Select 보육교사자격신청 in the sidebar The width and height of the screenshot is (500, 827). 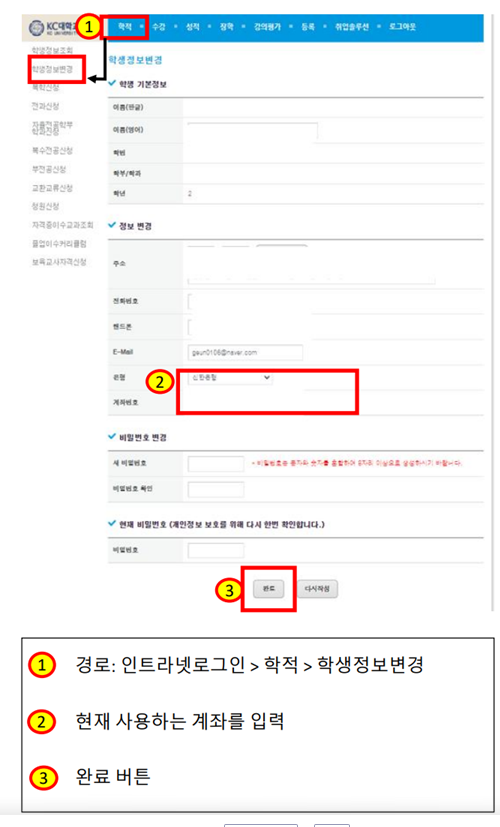point(59,262)
